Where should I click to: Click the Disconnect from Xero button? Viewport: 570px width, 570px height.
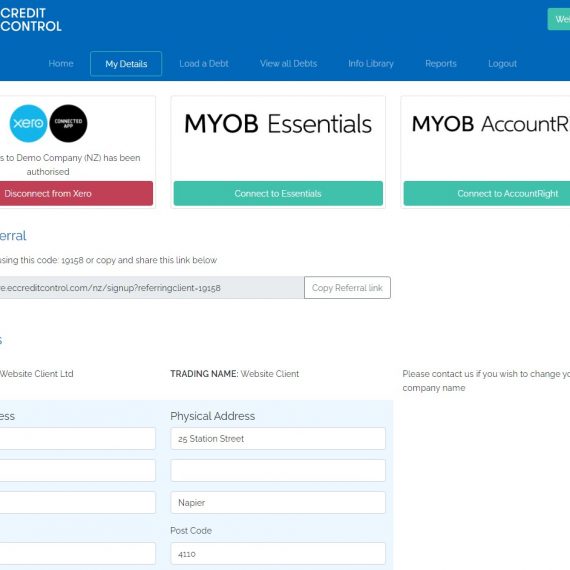(x=76, y=193)
